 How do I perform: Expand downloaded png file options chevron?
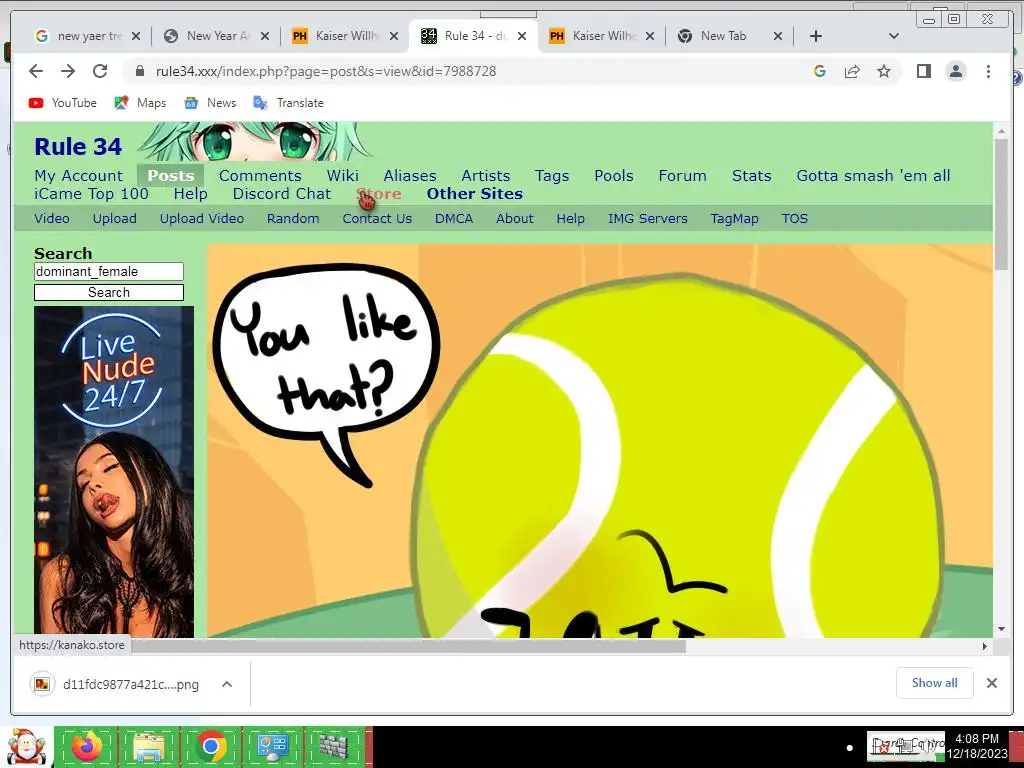point(227,684)
